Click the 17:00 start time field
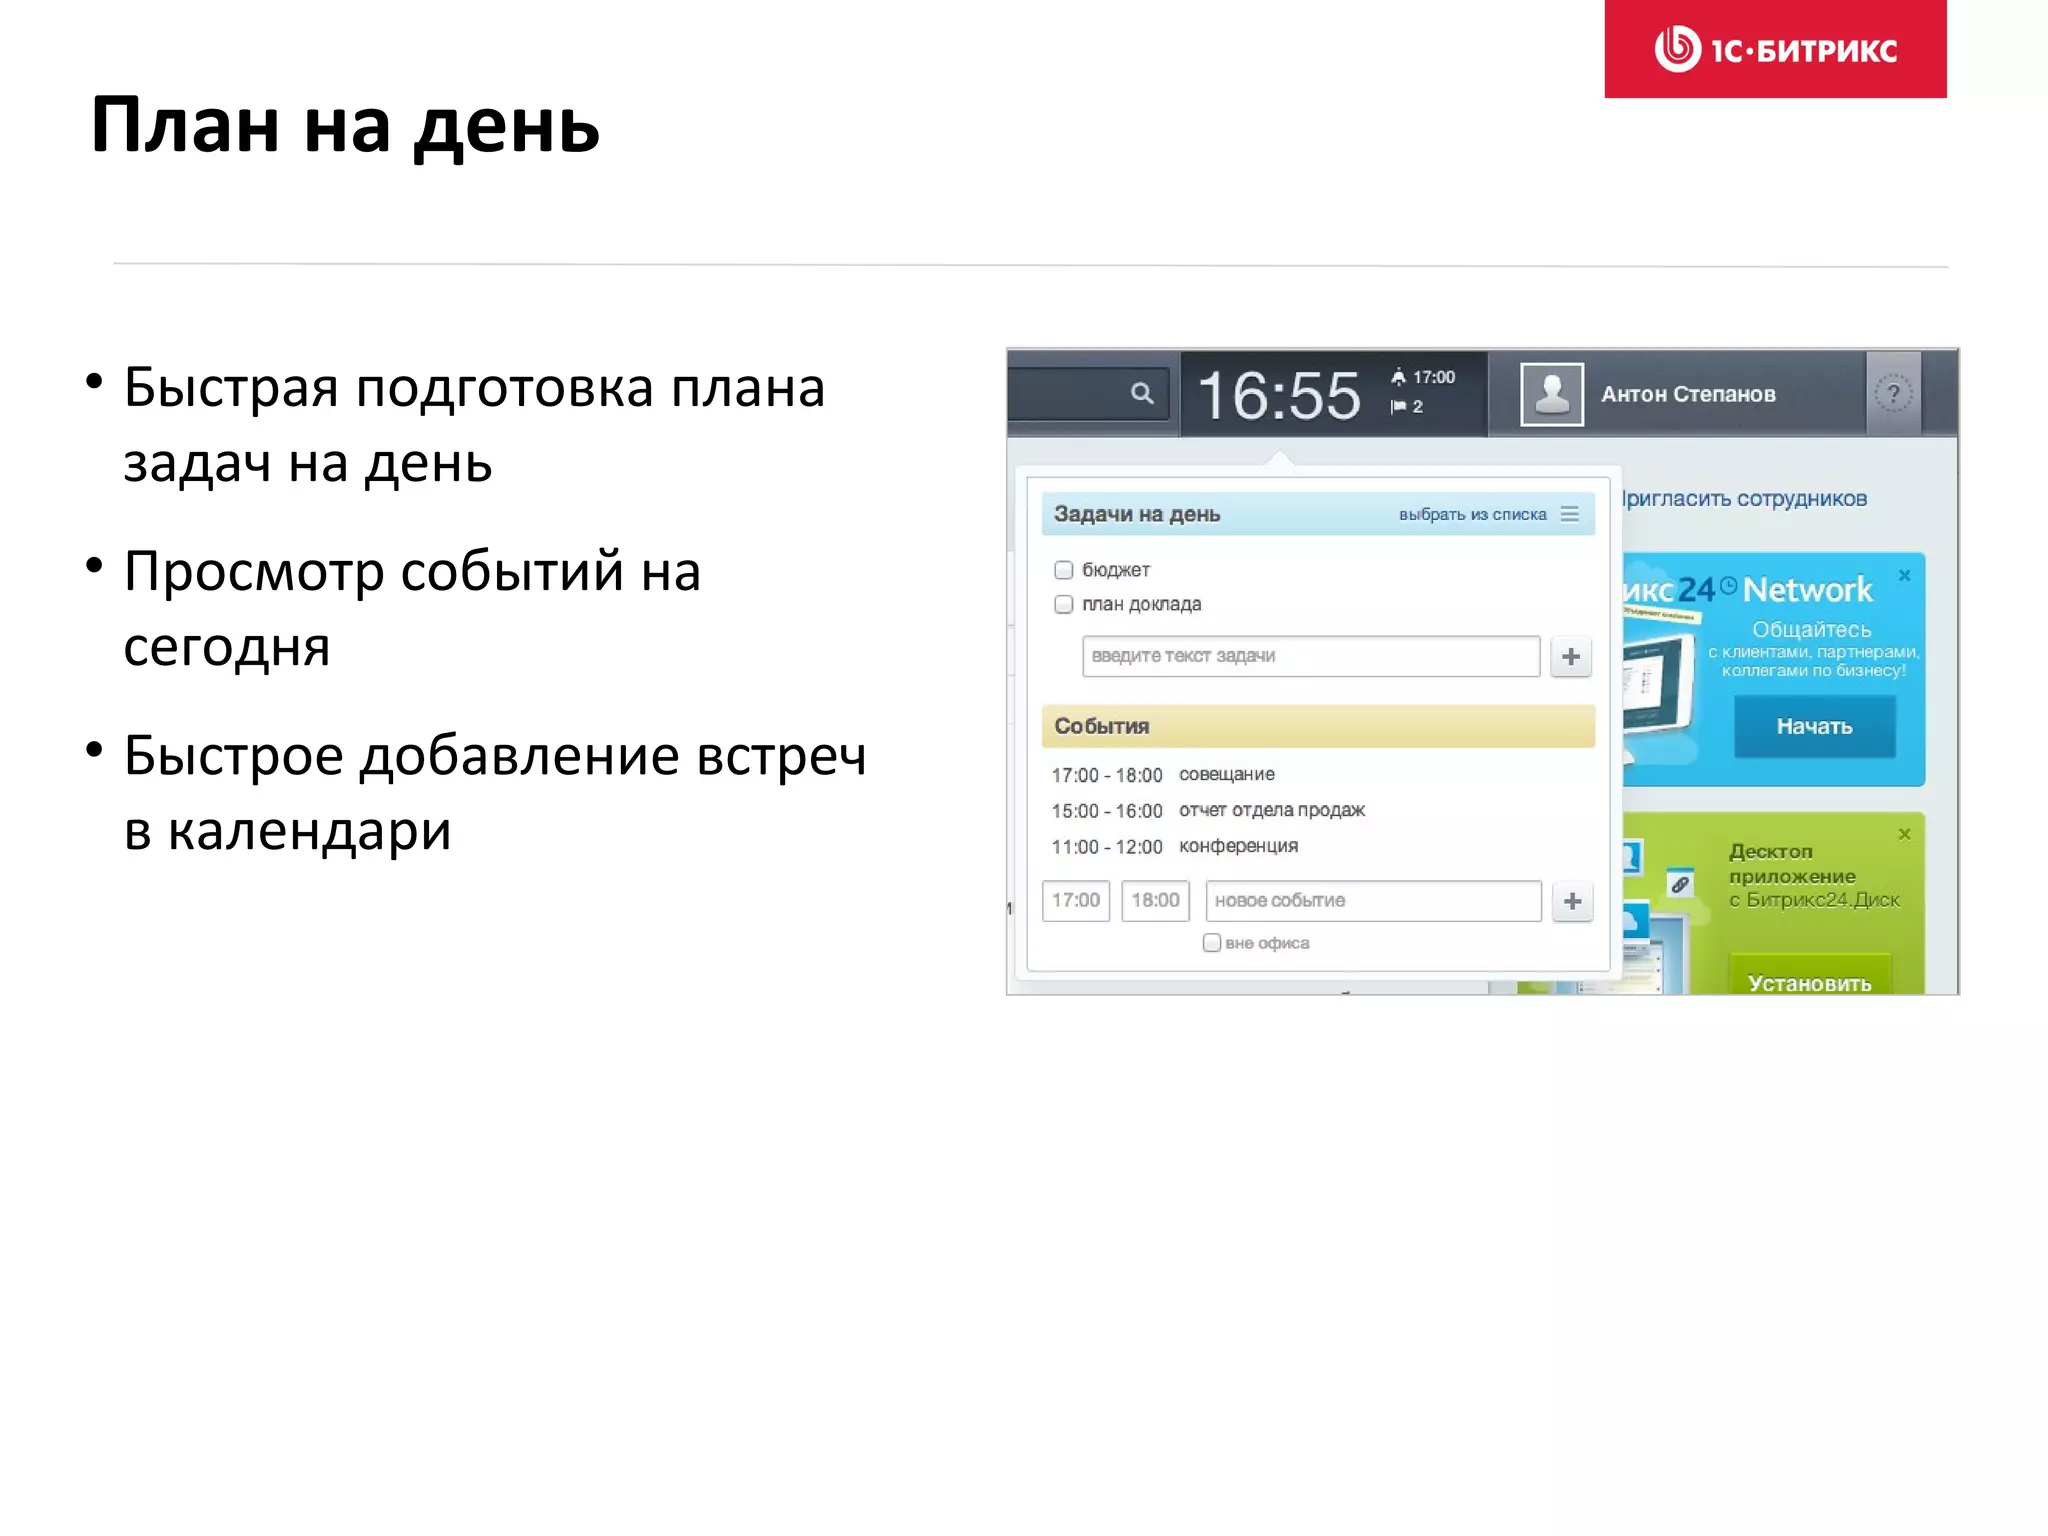2048x1536 pixels. tap(1076, 900)
